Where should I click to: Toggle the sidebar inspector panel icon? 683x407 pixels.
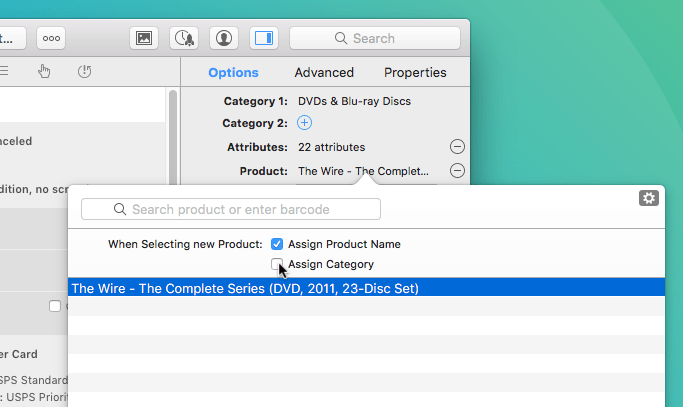pyautogui.click(x=264, y=38)
